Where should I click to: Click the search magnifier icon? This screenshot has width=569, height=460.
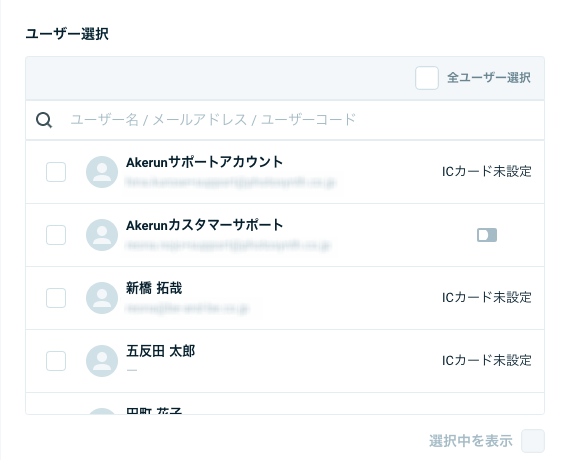[44, 120]
